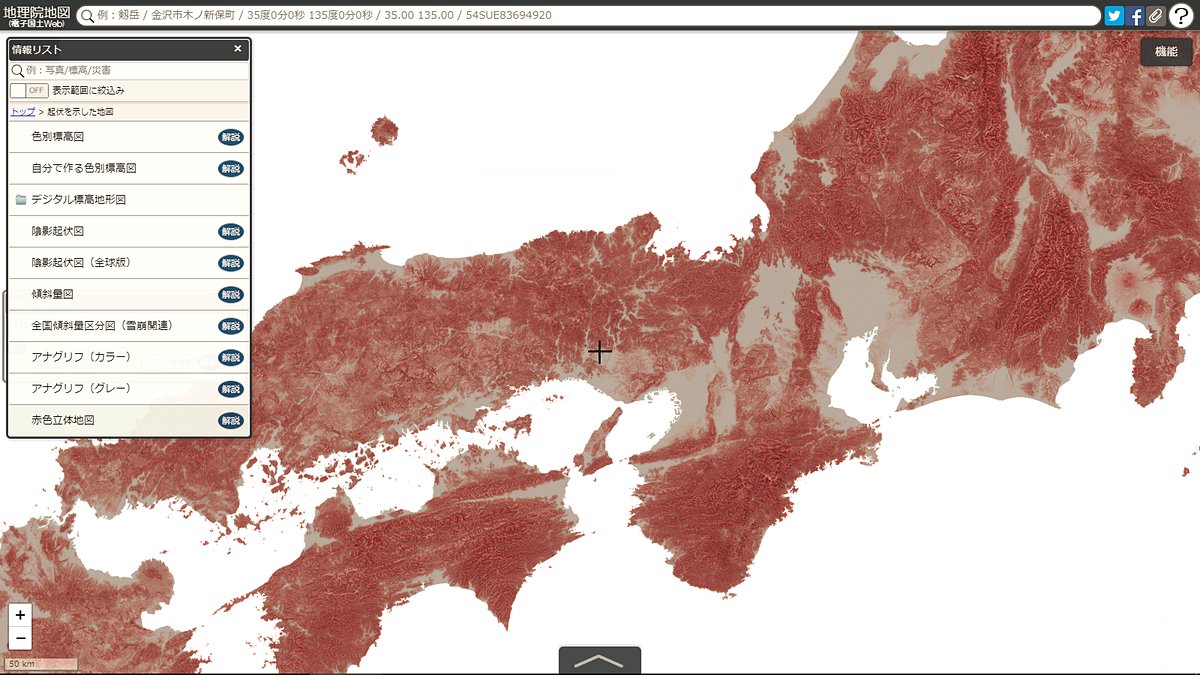Click the center crosshair on the map
Screen dimensions: 1200x675
(x=600, y=352)
